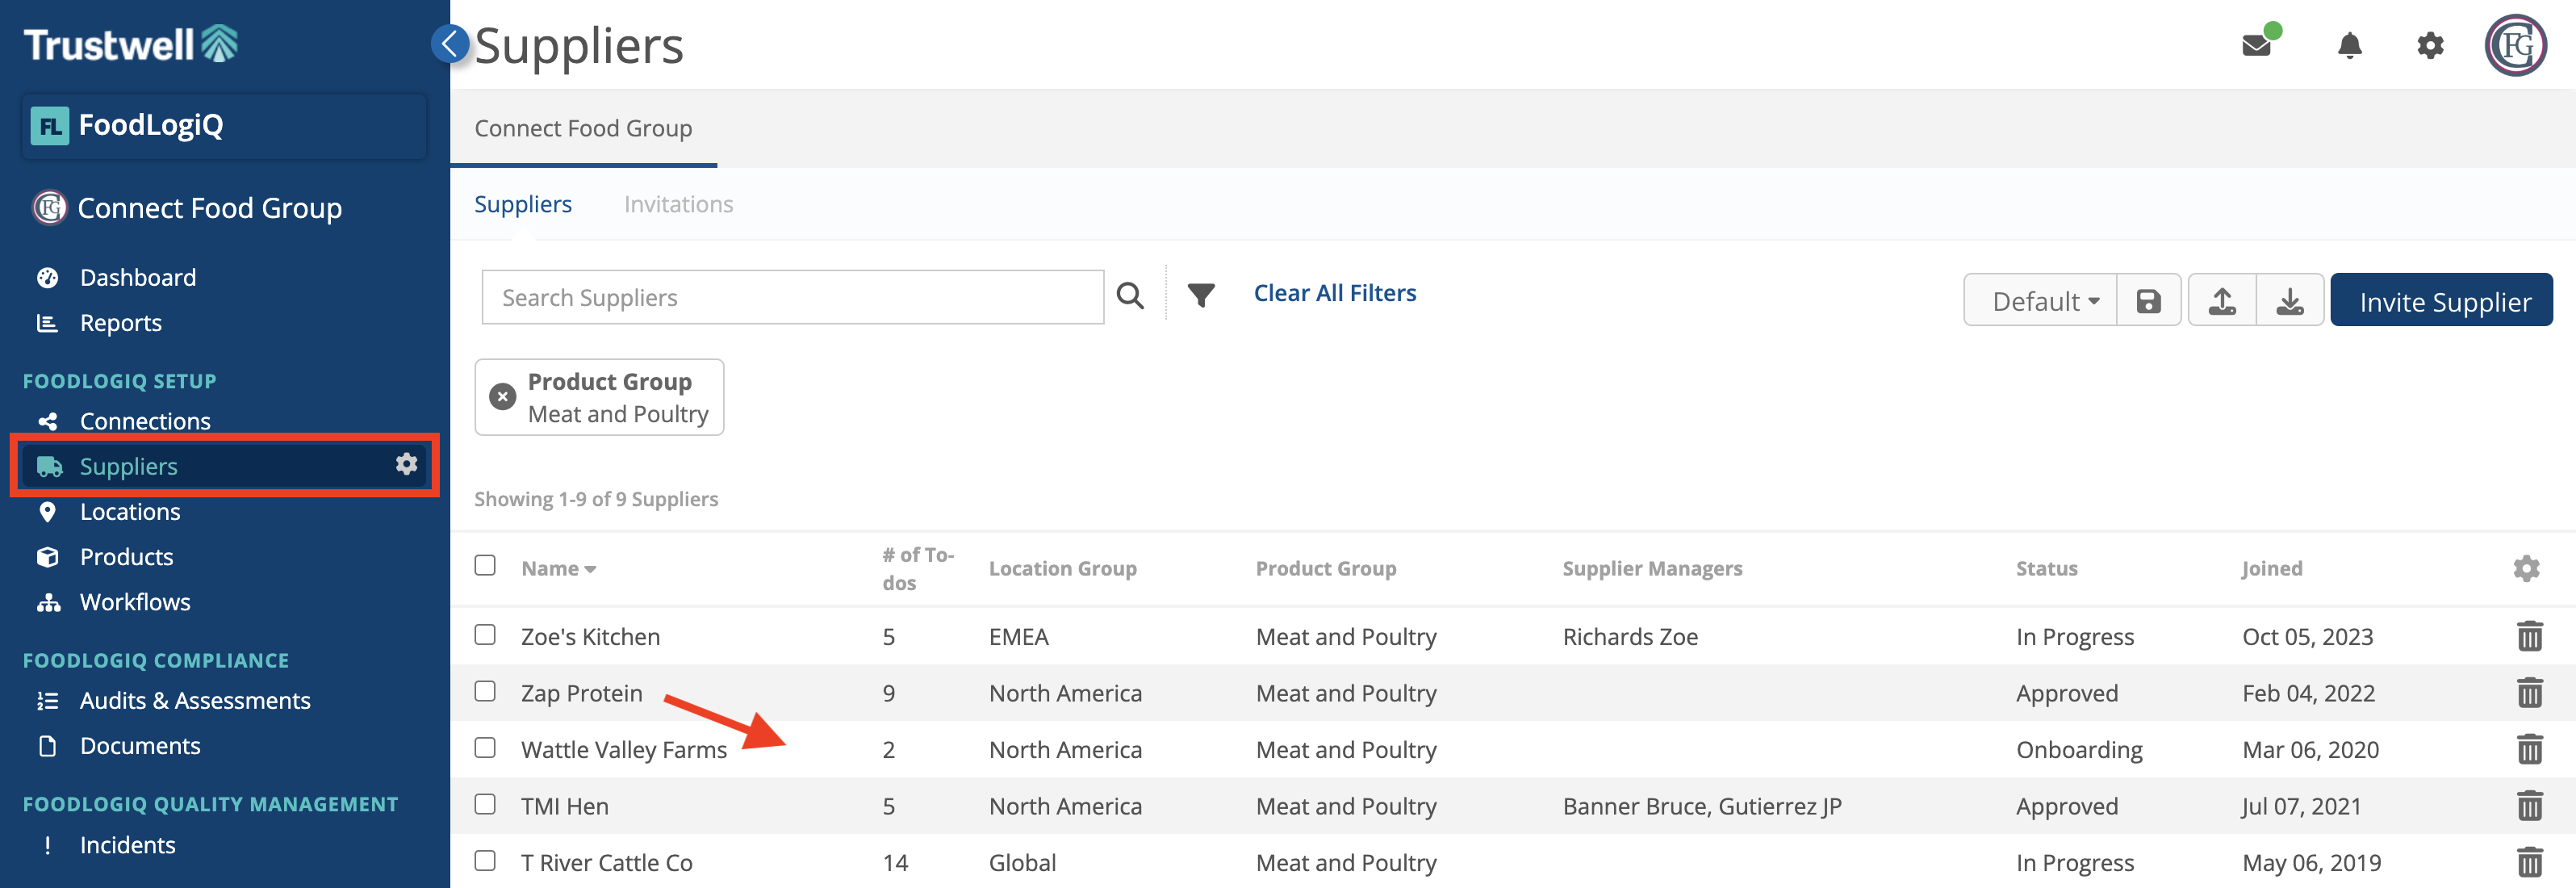Click the Workflows hierarchy icon
The image size is (2576, 888).
click(x=48, y=602)
